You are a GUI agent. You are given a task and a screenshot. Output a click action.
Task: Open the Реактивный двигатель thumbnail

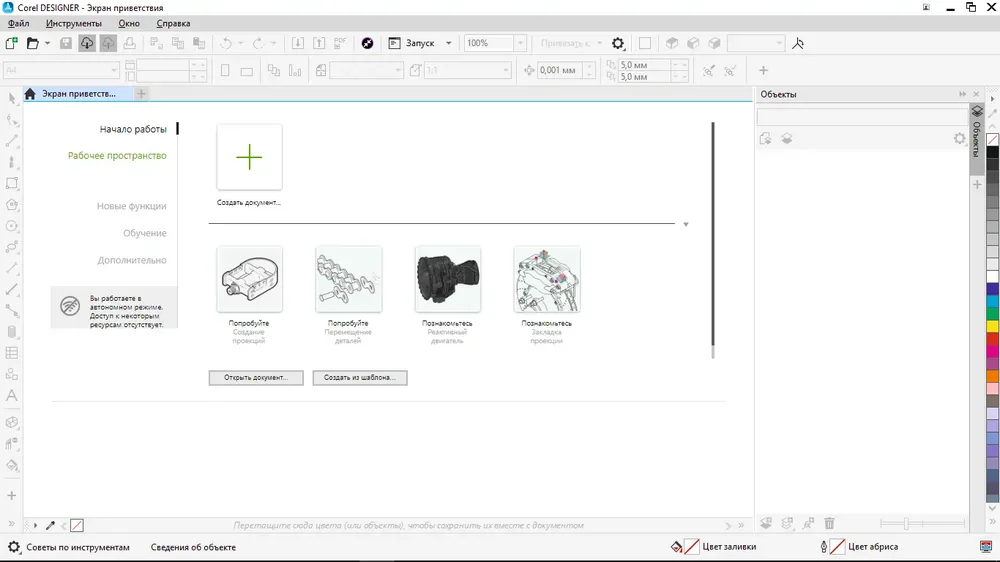click(448, 279)
